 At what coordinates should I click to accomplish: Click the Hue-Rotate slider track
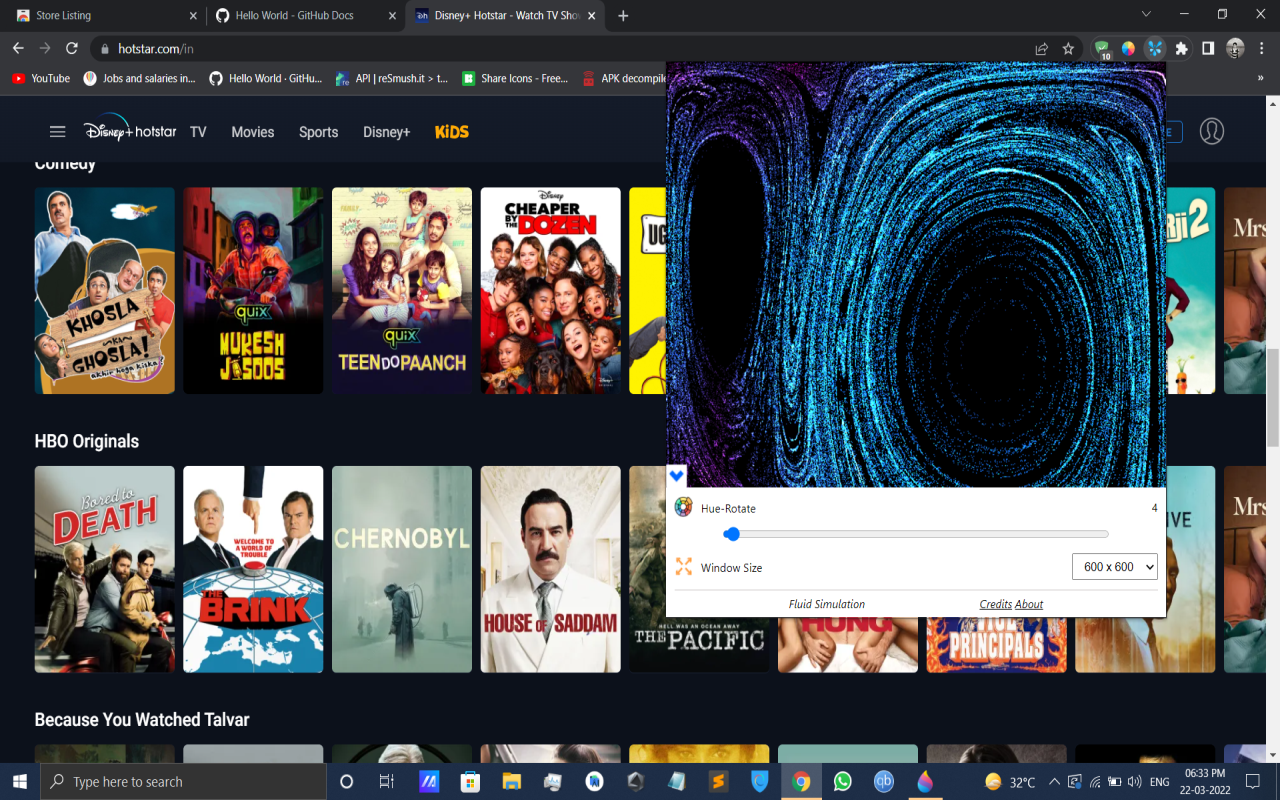point(918,534)
